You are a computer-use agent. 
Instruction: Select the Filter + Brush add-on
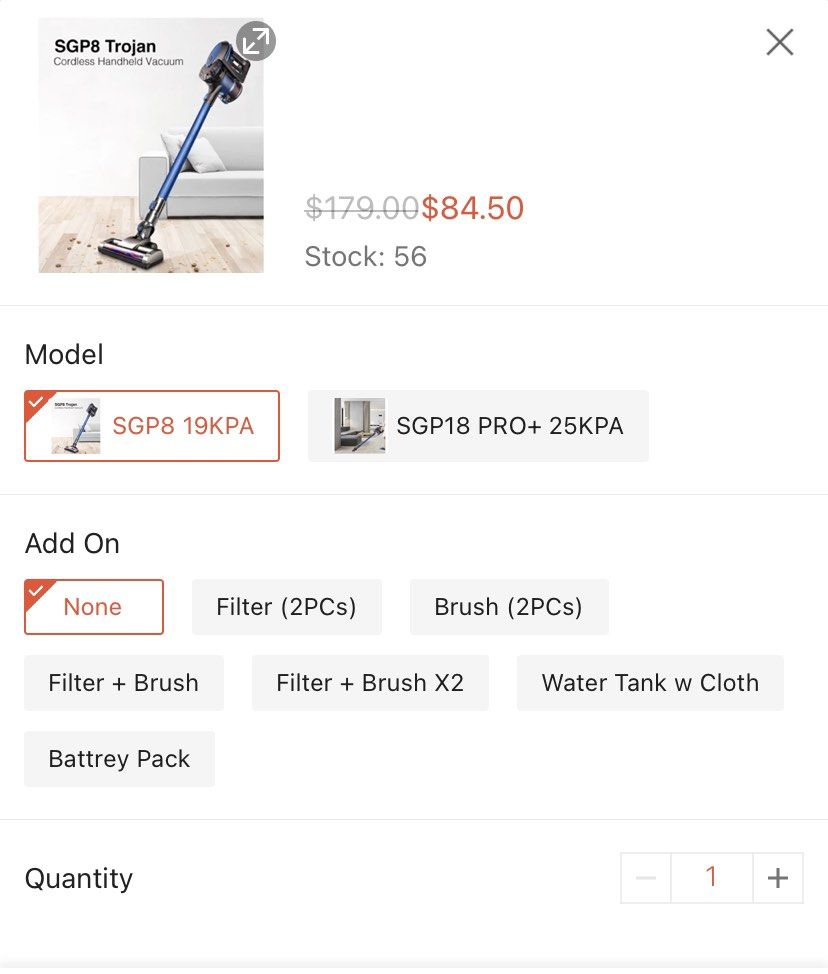coord(123,682)
